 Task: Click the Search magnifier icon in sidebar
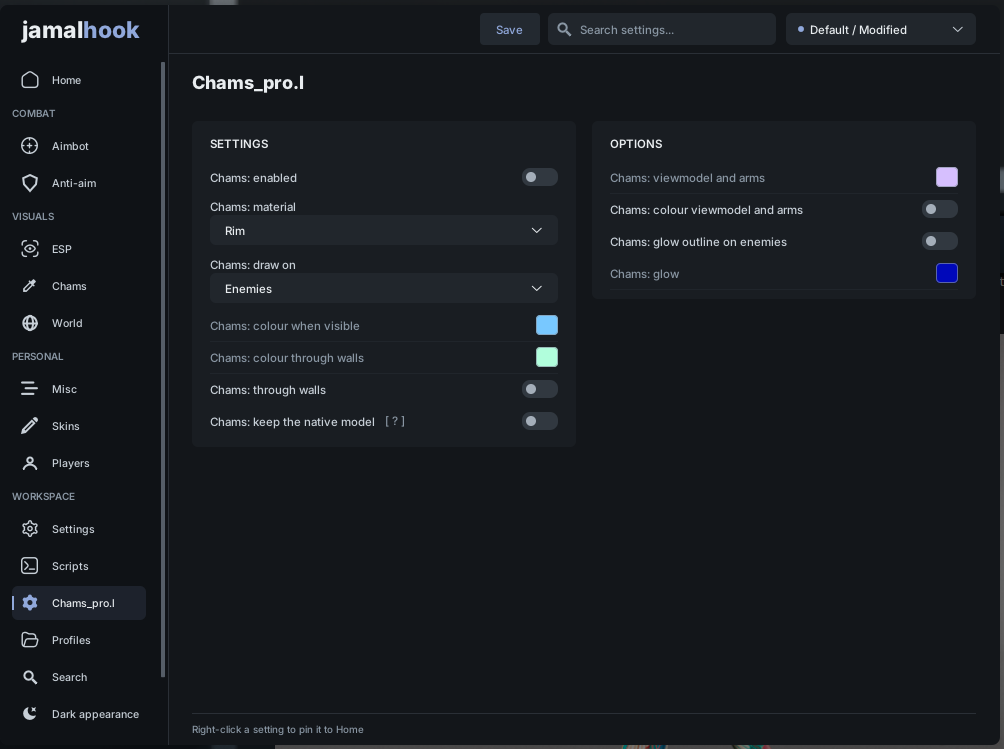29,677
